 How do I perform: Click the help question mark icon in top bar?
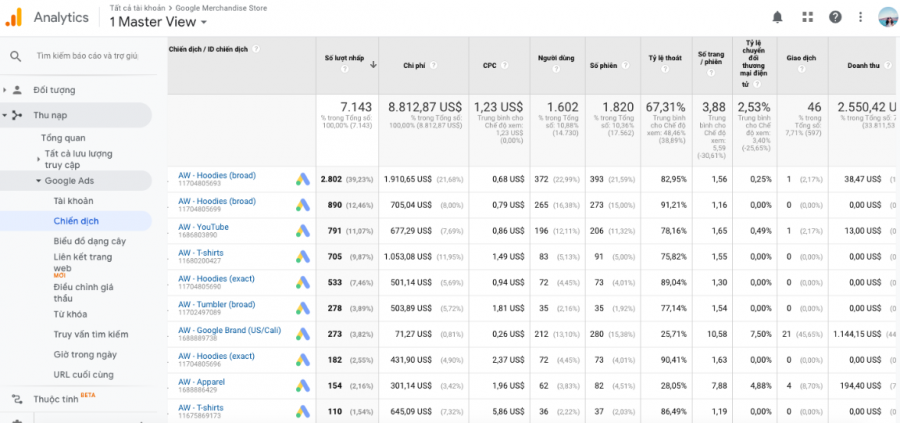(834, 17)
